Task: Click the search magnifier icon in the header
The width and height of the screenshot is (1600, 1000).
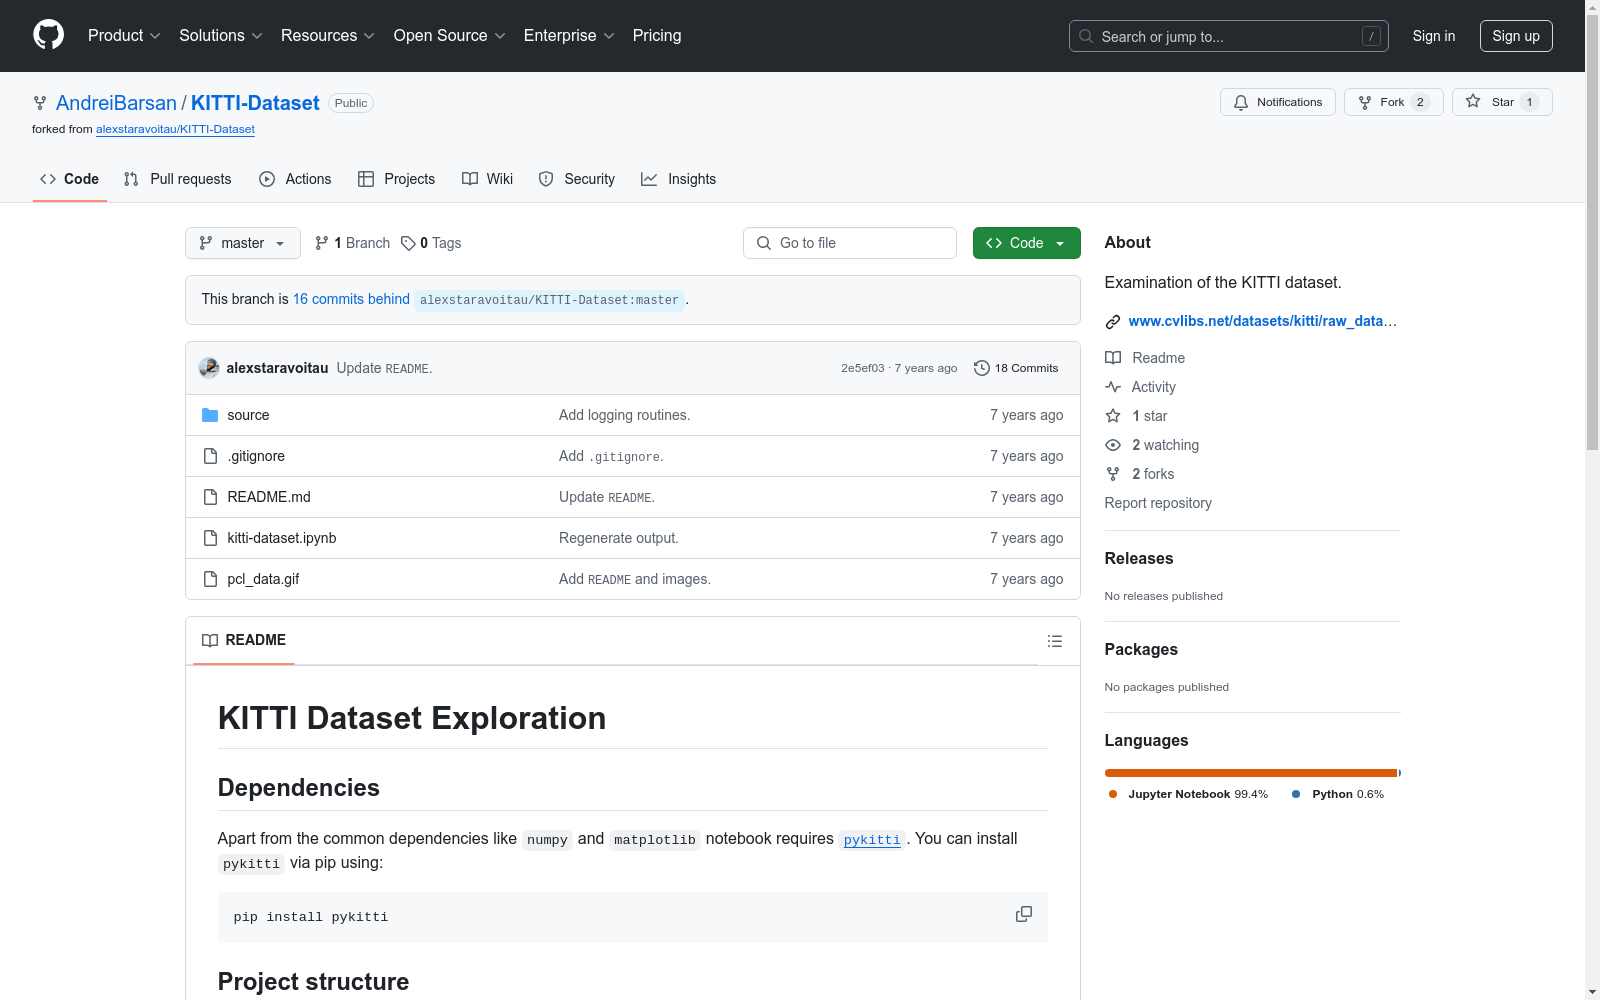Action: coord(1086,36)
